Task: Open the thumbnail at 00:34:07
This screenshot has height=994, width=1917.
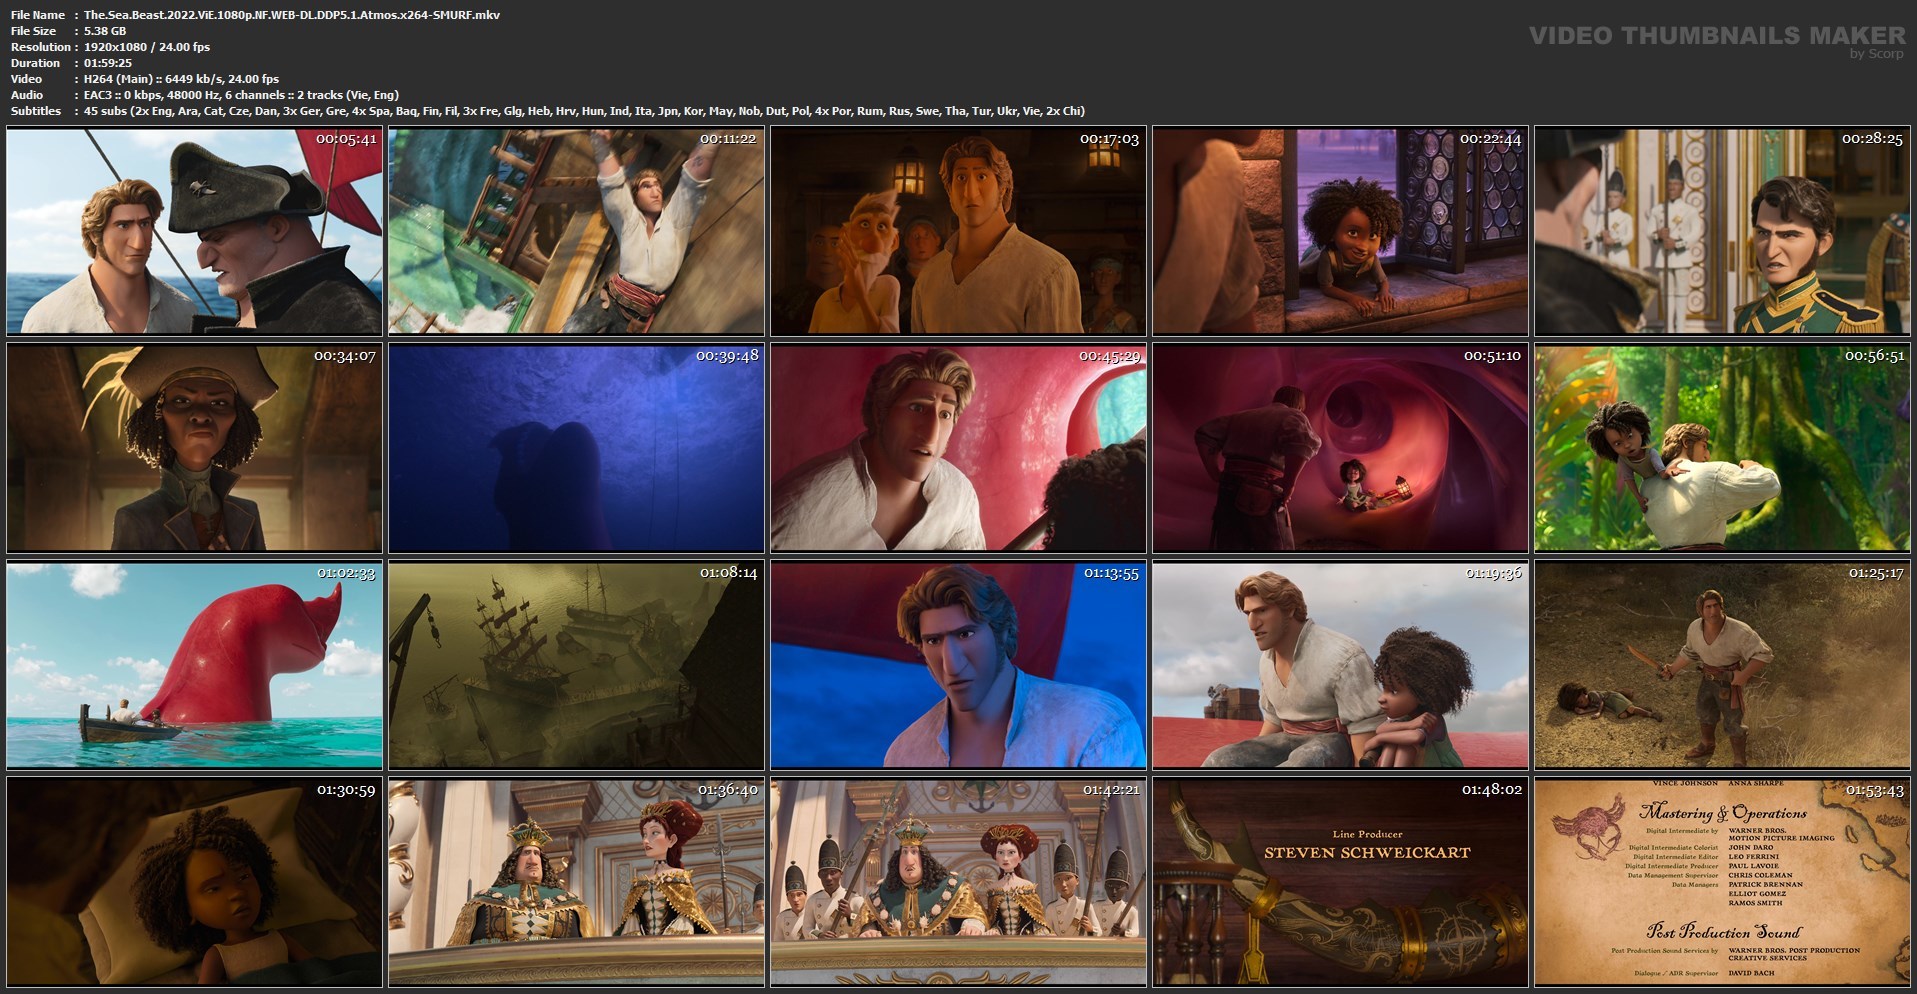Action: [194, 448]
